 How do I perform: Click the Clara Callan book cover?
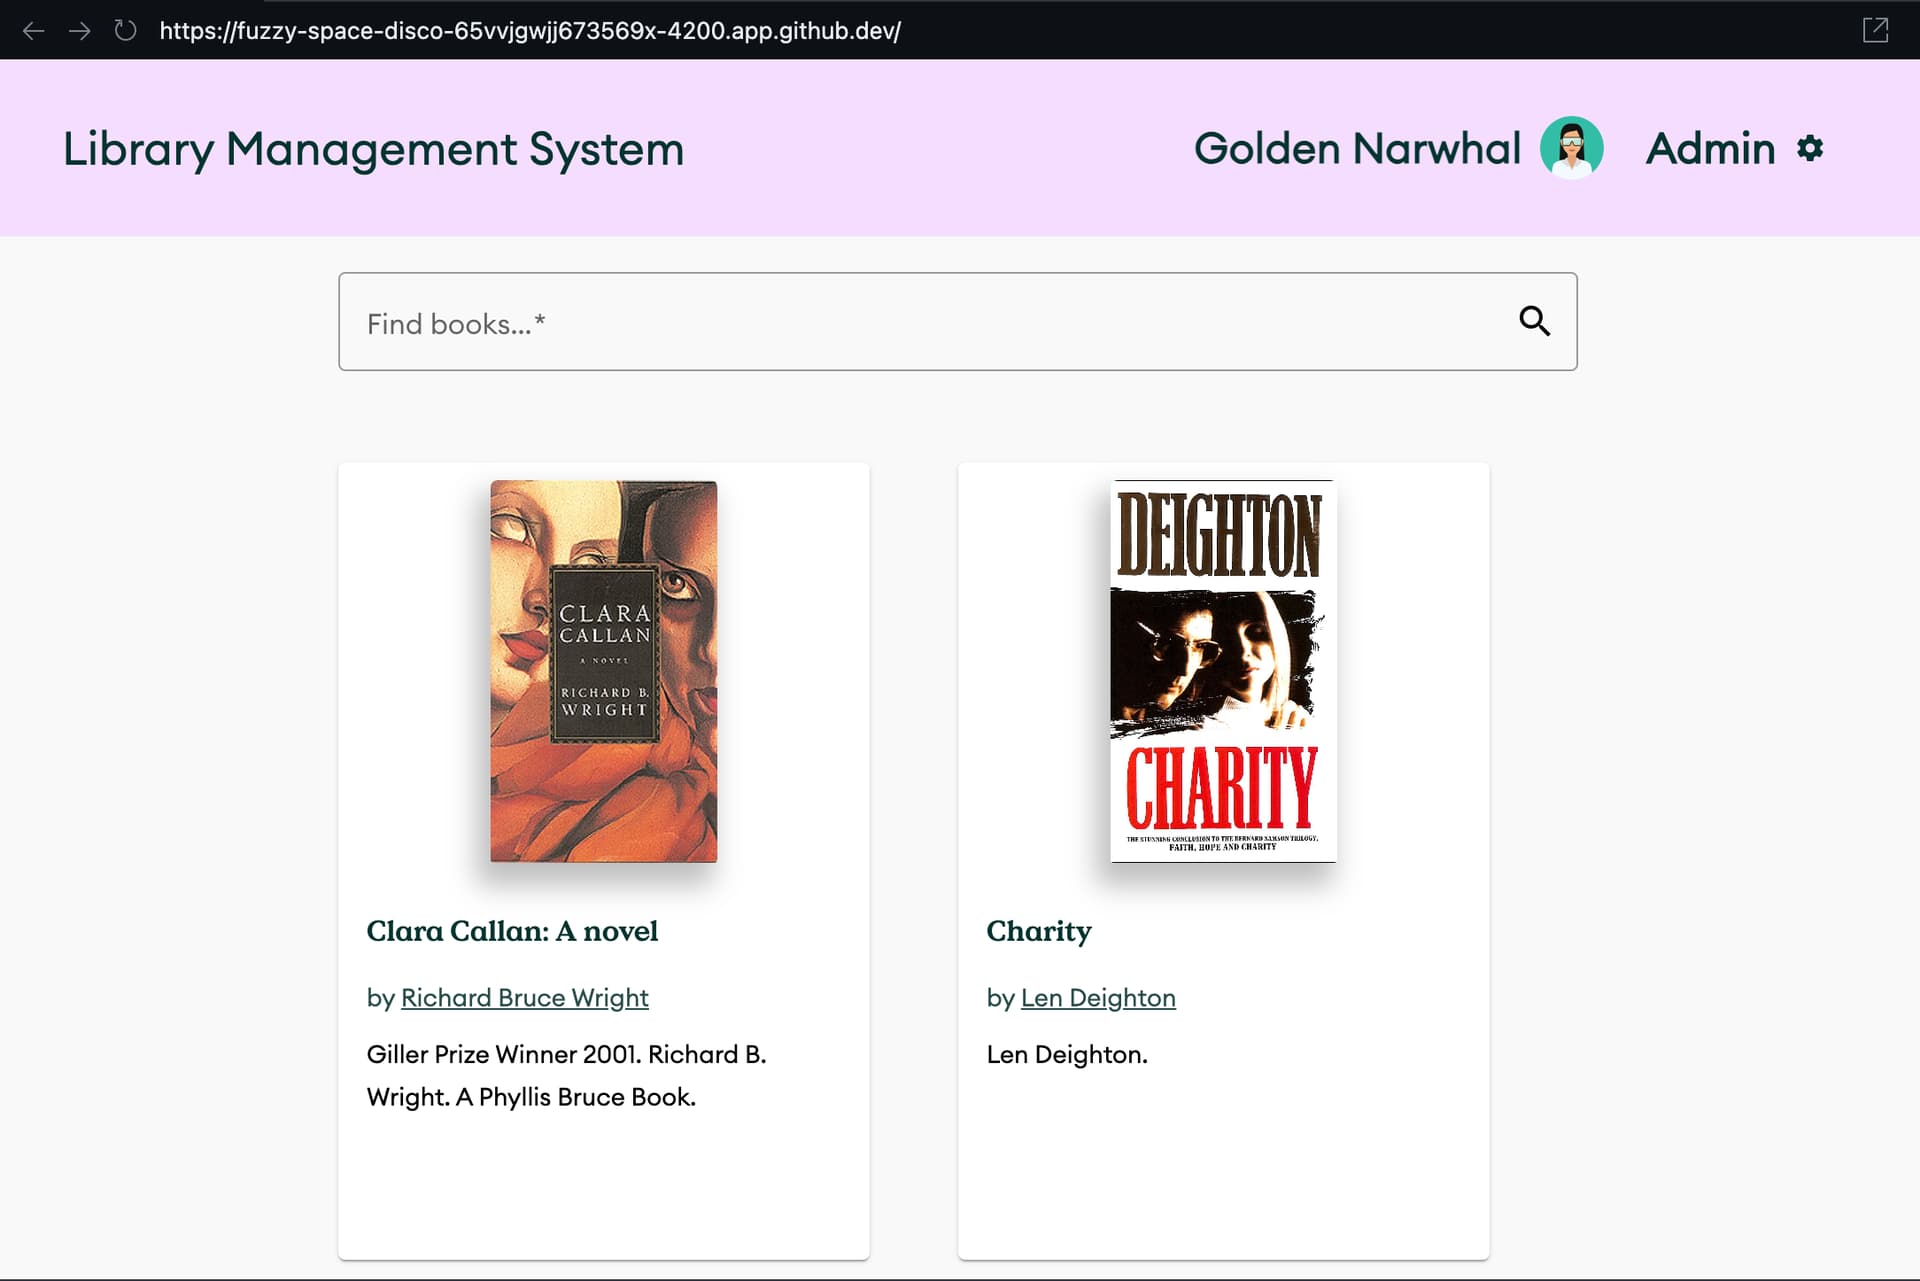pos(603,671)
